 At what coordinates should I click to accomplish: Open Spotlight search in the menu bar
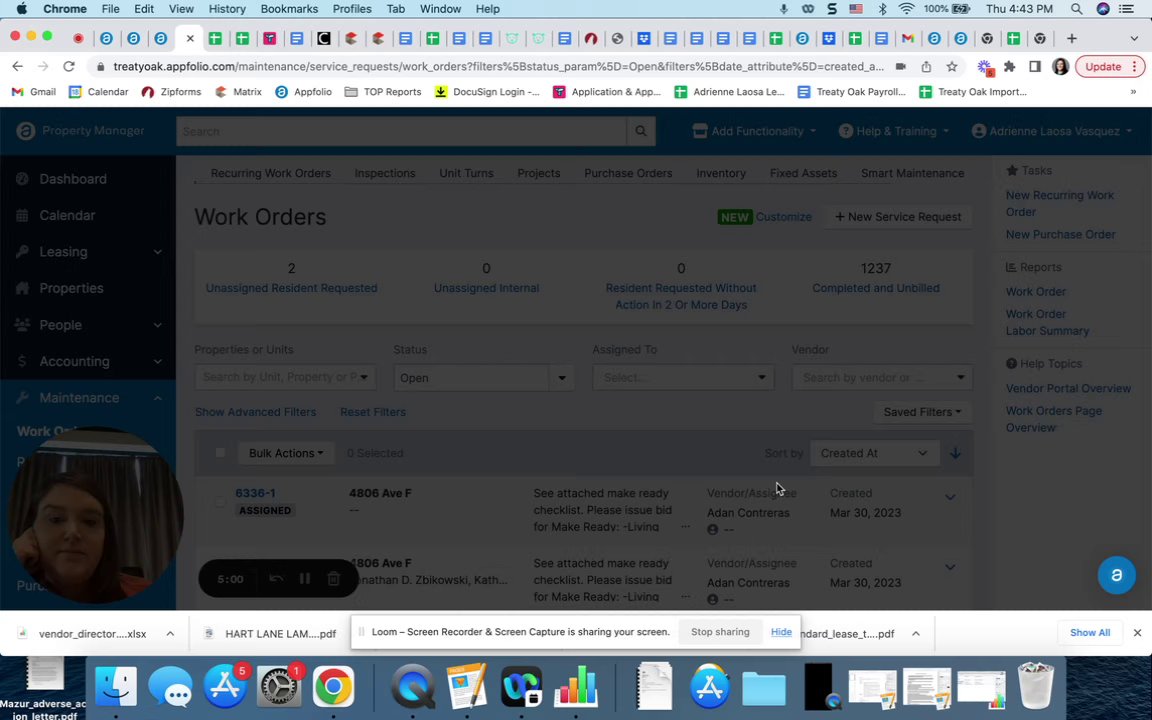pos(1076,9)
